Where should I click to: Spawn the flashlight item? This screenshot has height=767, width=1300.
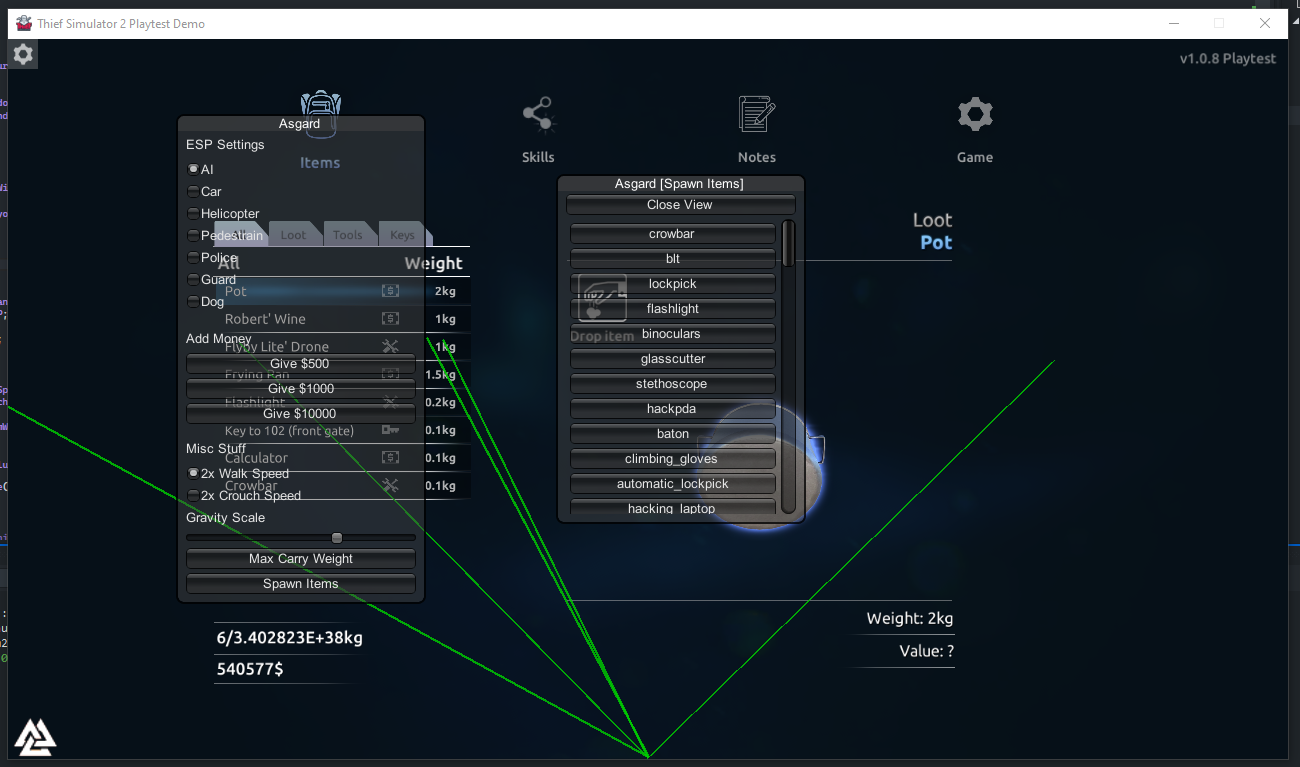click(672, 309)
